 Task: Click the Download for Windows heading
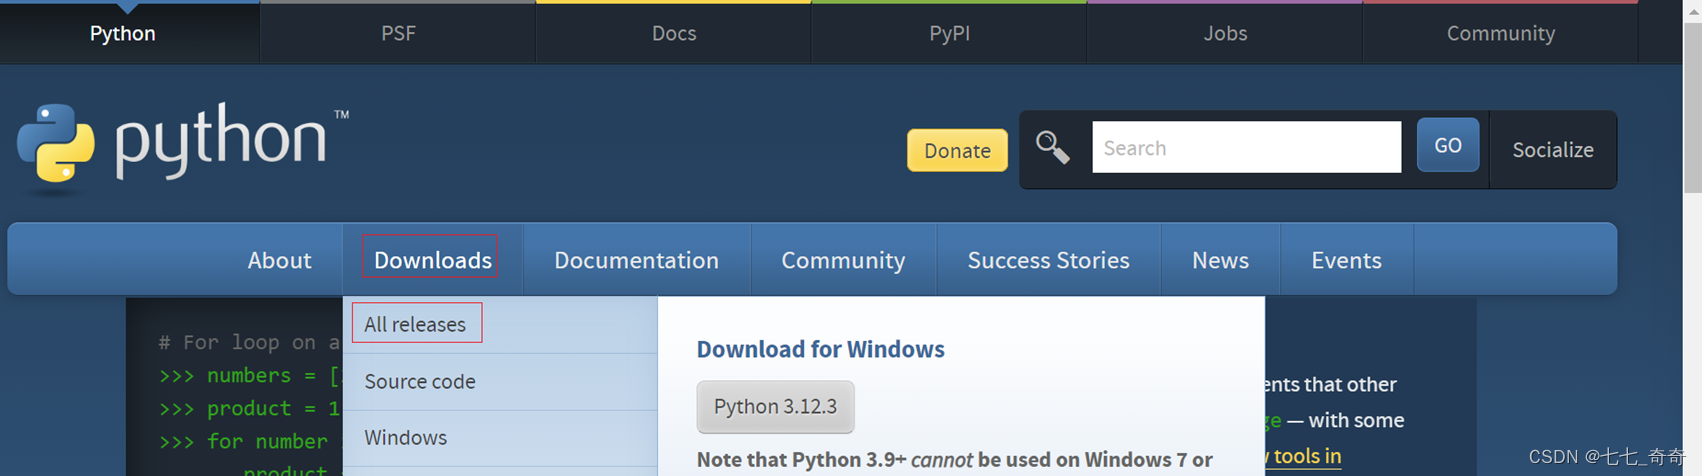(x=820, y=349)
